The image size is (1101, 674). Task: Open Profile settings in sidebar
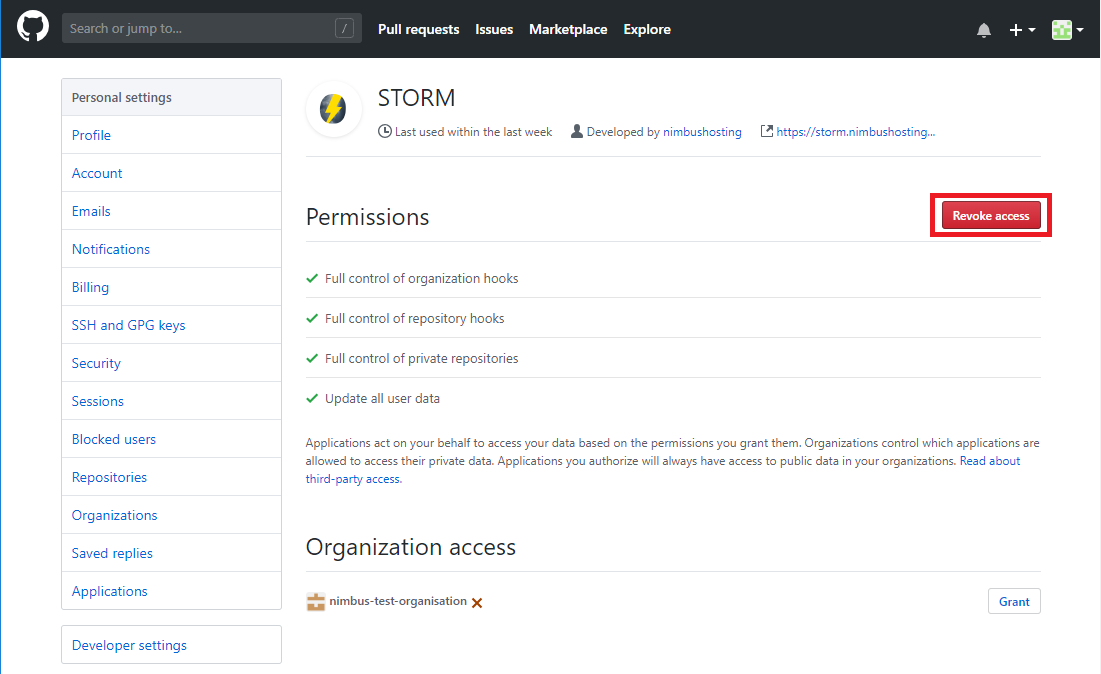click(x=171, y=135)
